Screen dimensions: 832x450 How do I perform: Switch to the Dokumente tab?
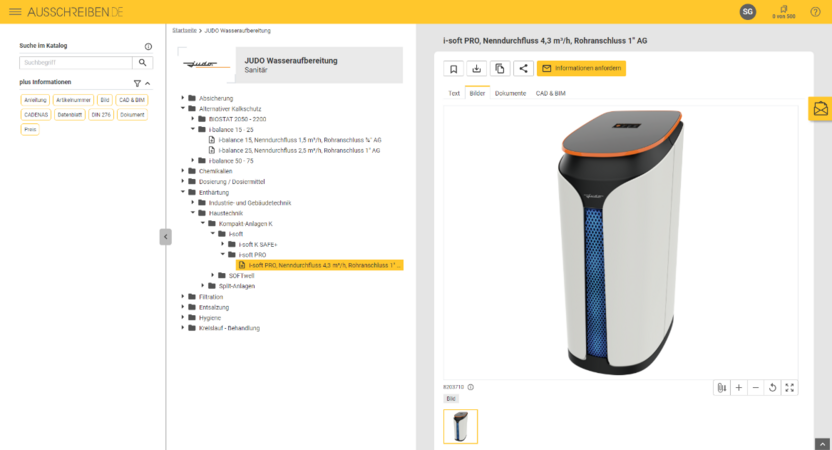point(510,93)
